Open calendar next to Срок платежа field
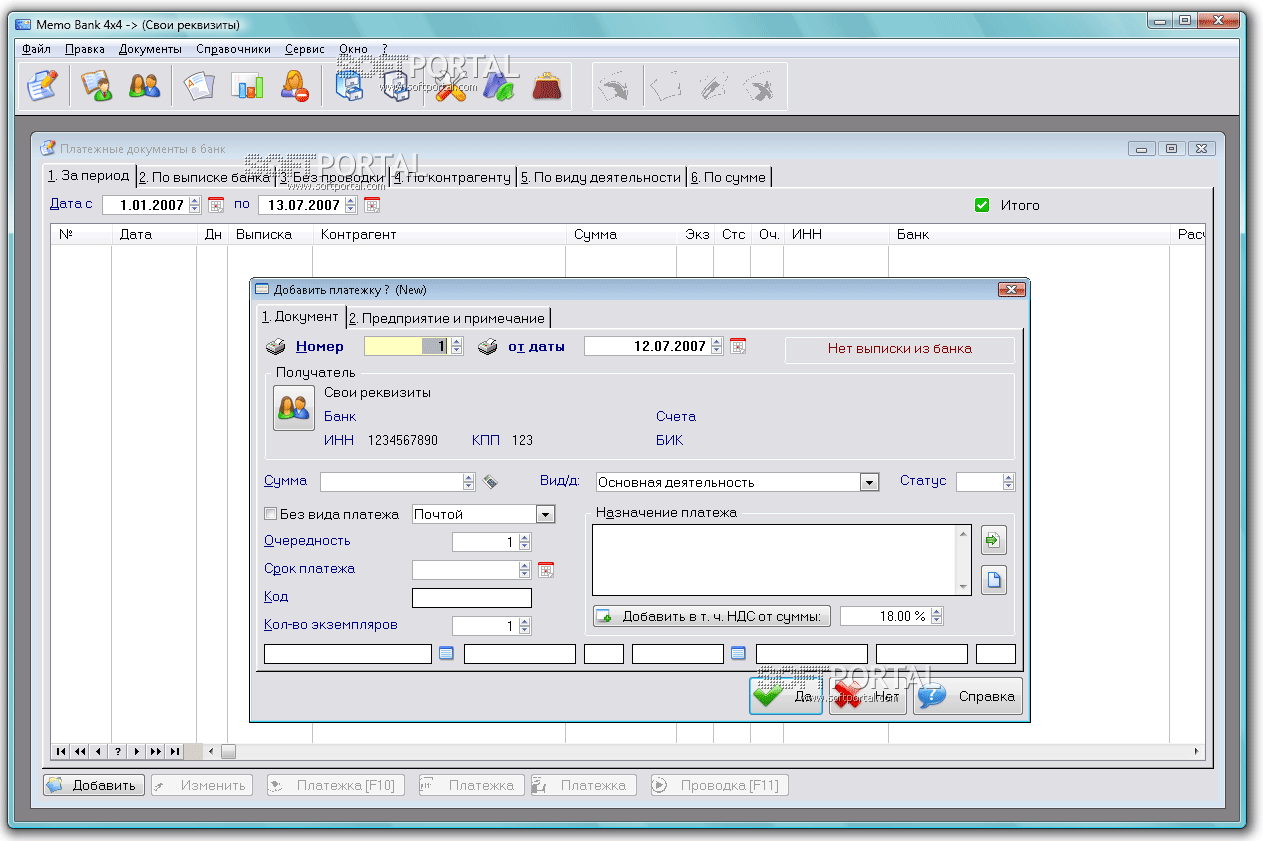Viewport: 1263px width, 841px height. (546, 570)
